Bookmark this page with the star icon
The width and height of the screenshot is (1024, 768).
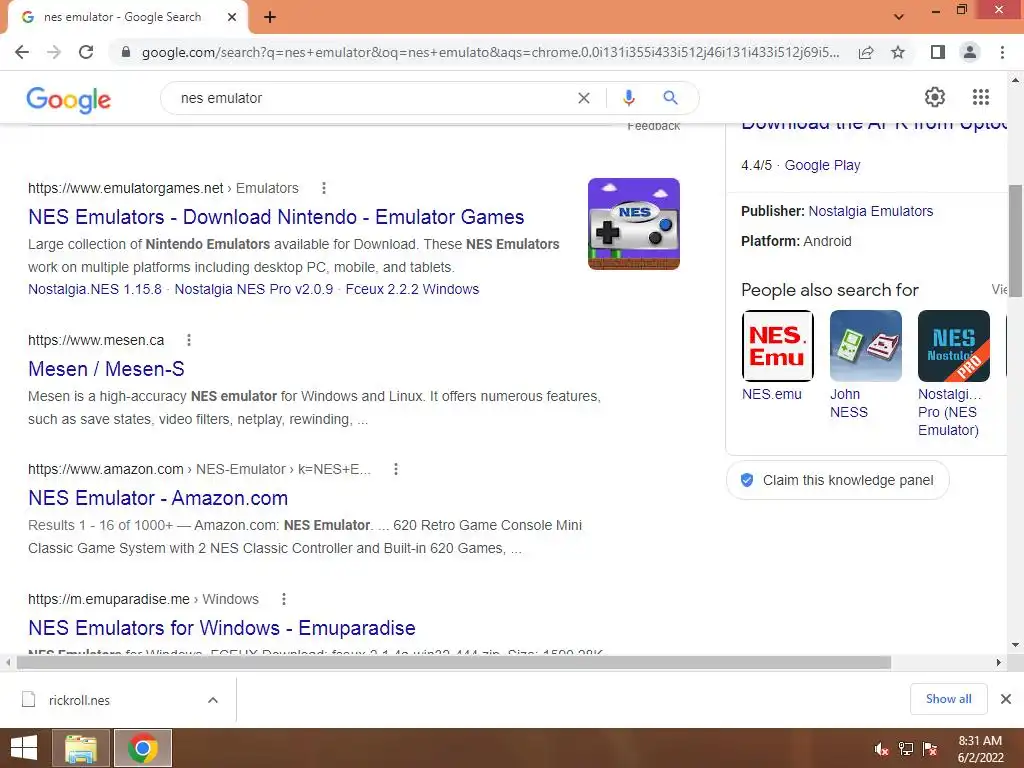click(898, 52)
